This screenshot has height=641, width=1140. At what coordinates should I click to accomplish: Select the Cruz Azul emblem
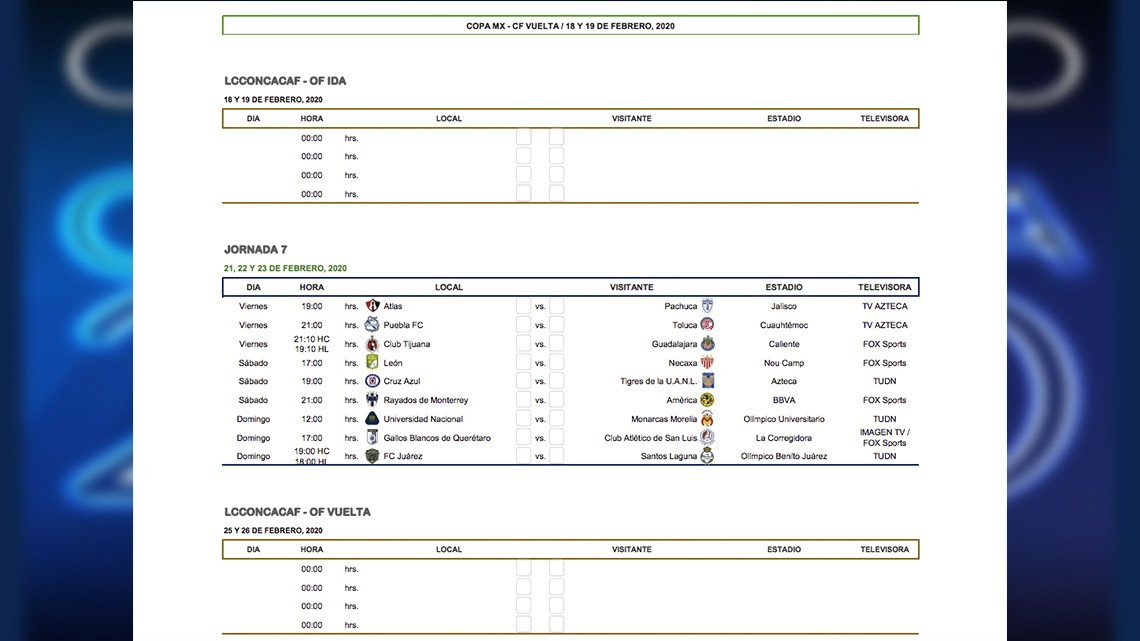click(x=372, y=381)
